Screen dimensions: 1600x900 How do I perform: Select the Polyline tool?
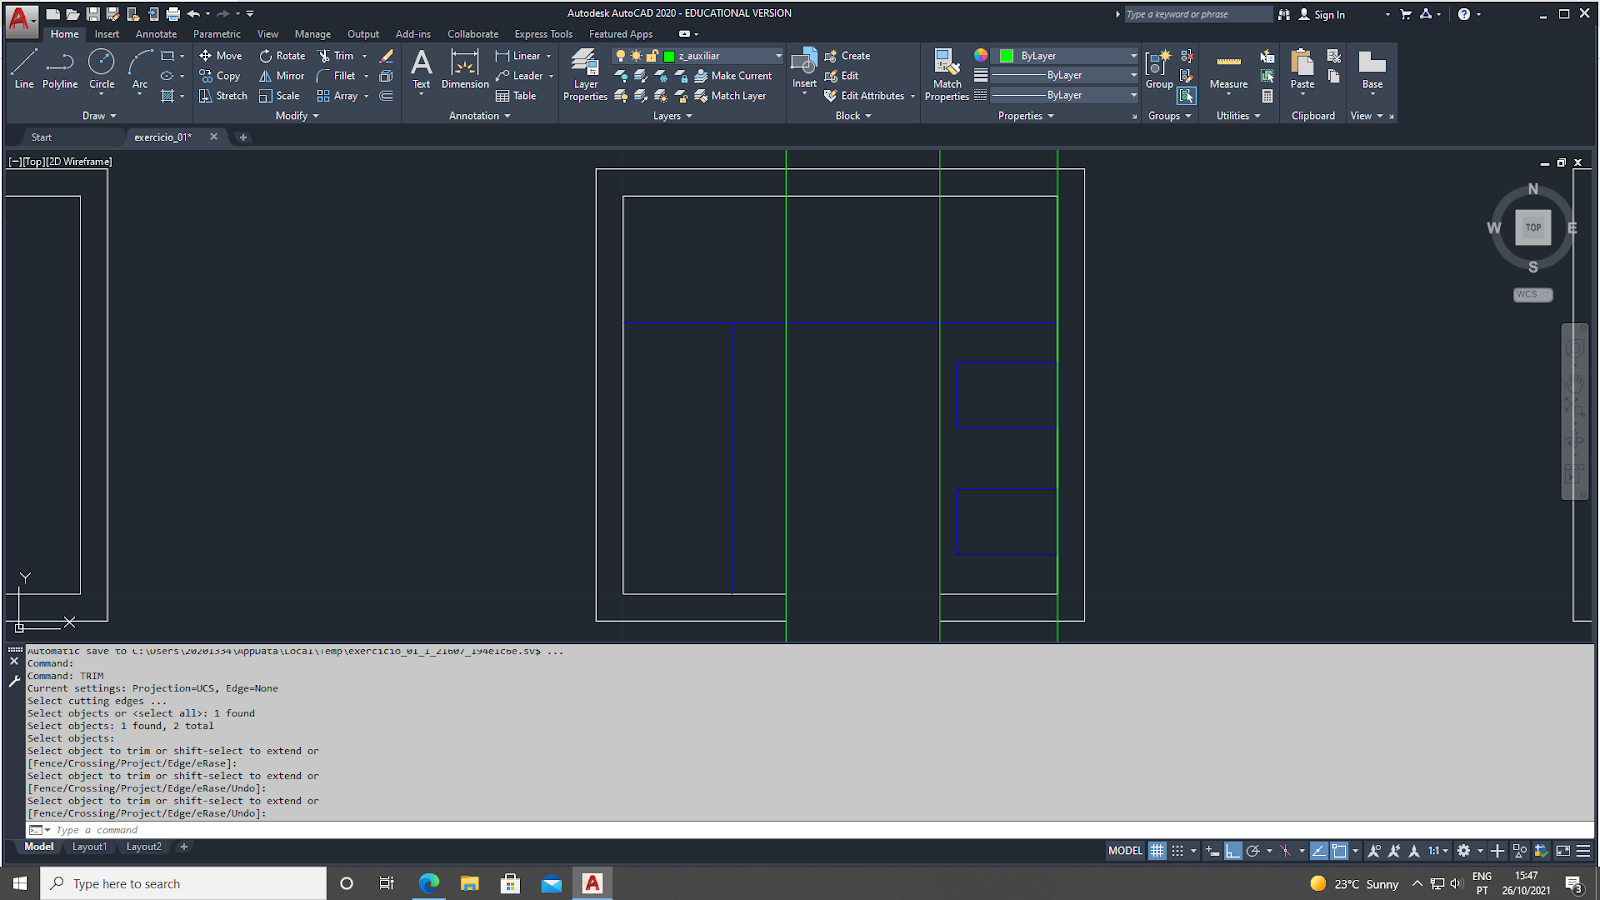(x=60, y=69)
